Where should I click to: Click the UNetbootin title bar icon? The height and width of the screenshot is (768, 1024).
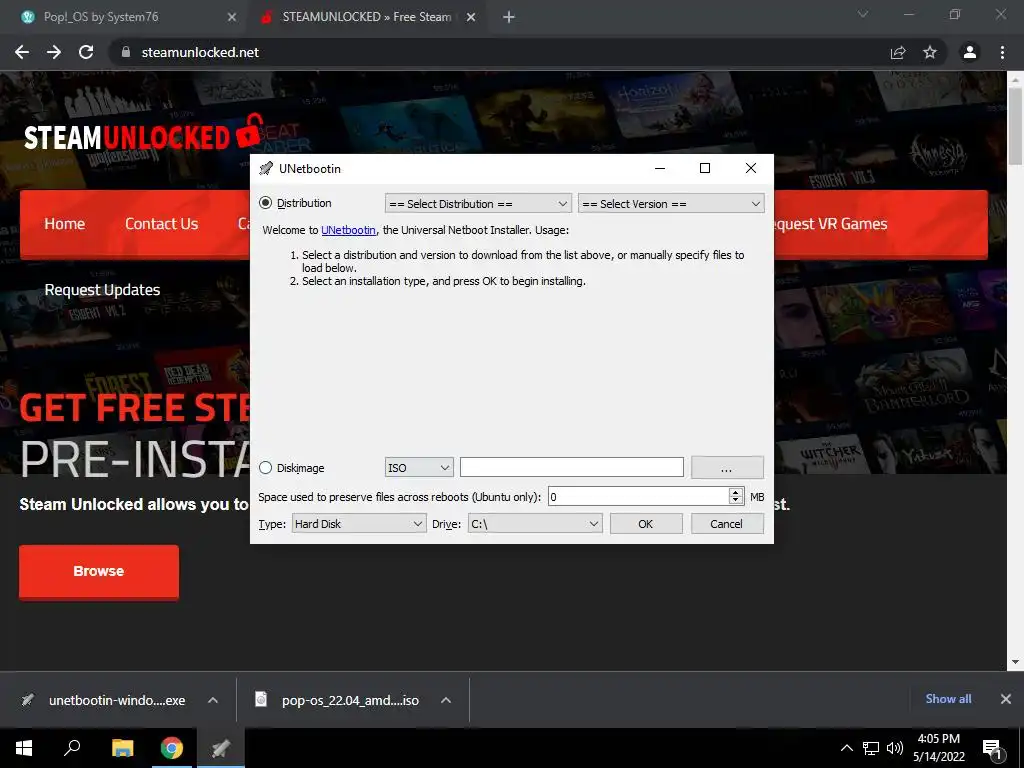click(266, 168)
